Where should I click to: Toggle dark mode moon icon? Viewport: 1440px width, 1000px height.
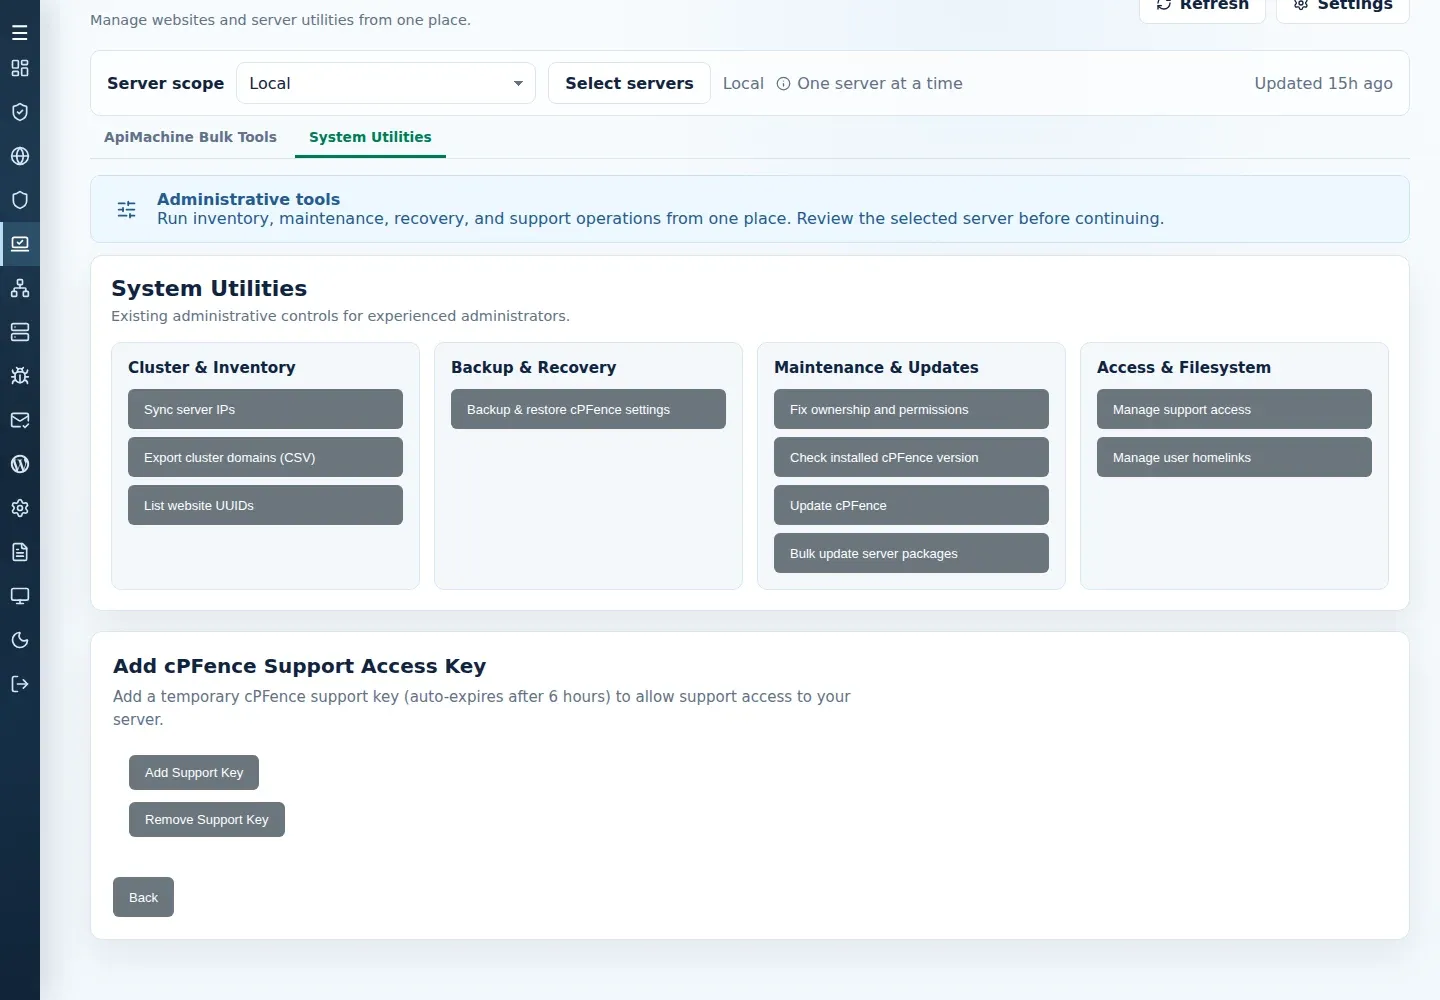click(20, 640)
